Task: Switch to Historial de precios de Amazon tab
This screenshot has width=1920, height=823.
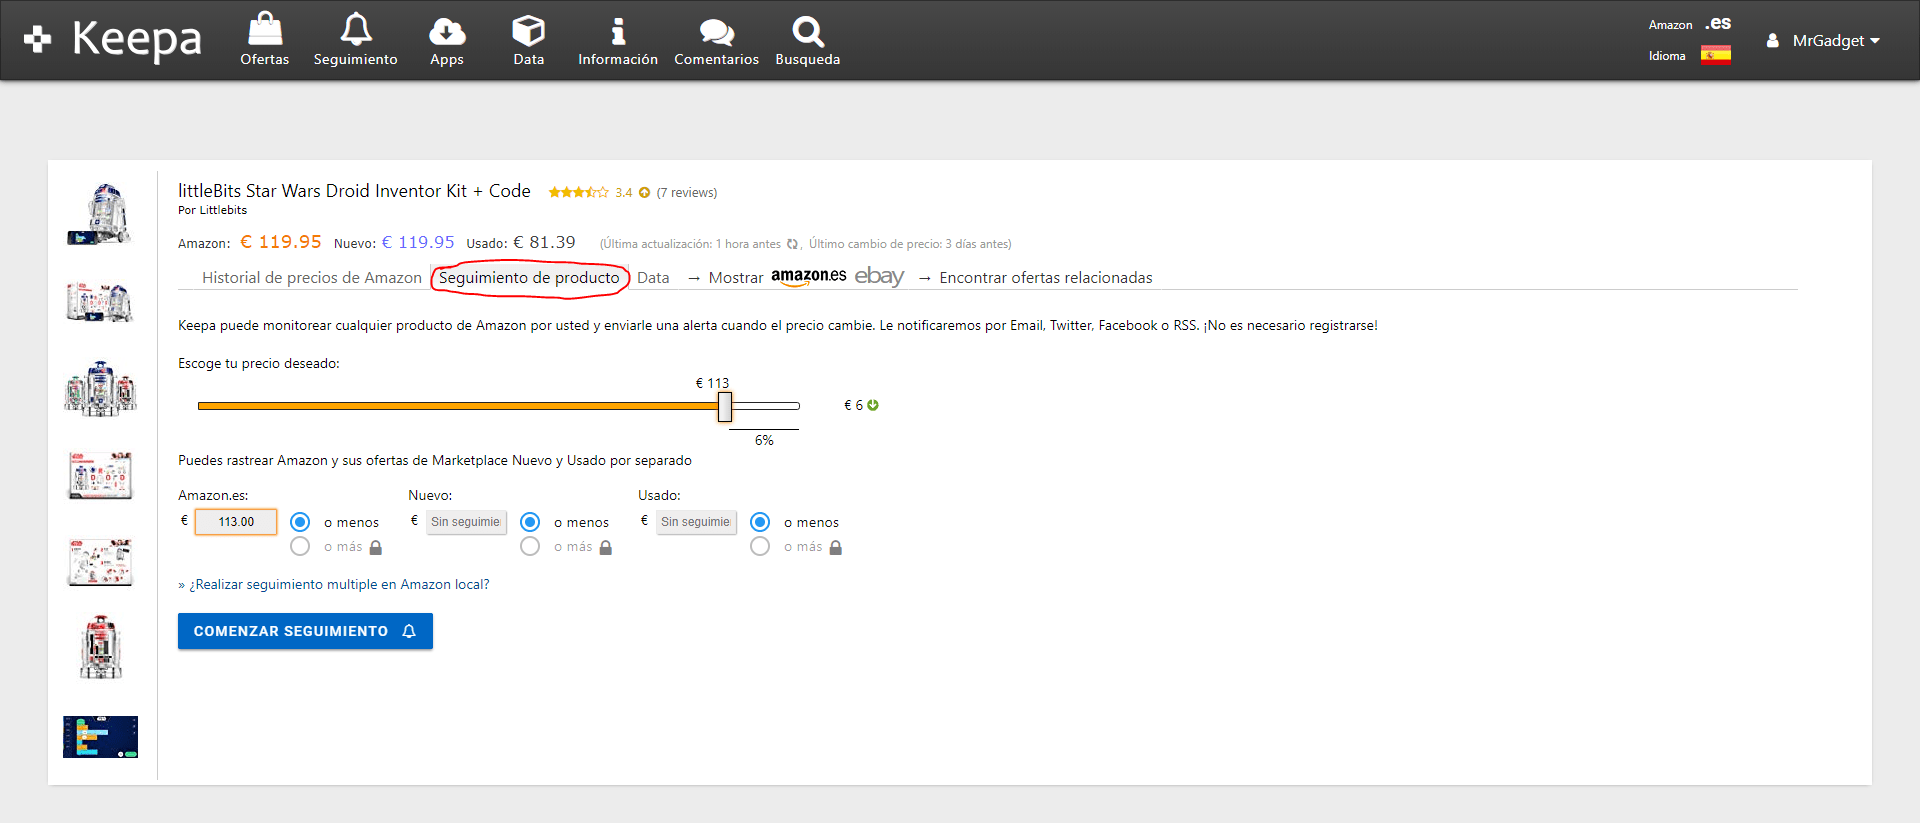Action: pyautogui.click(x=312, y=278)
